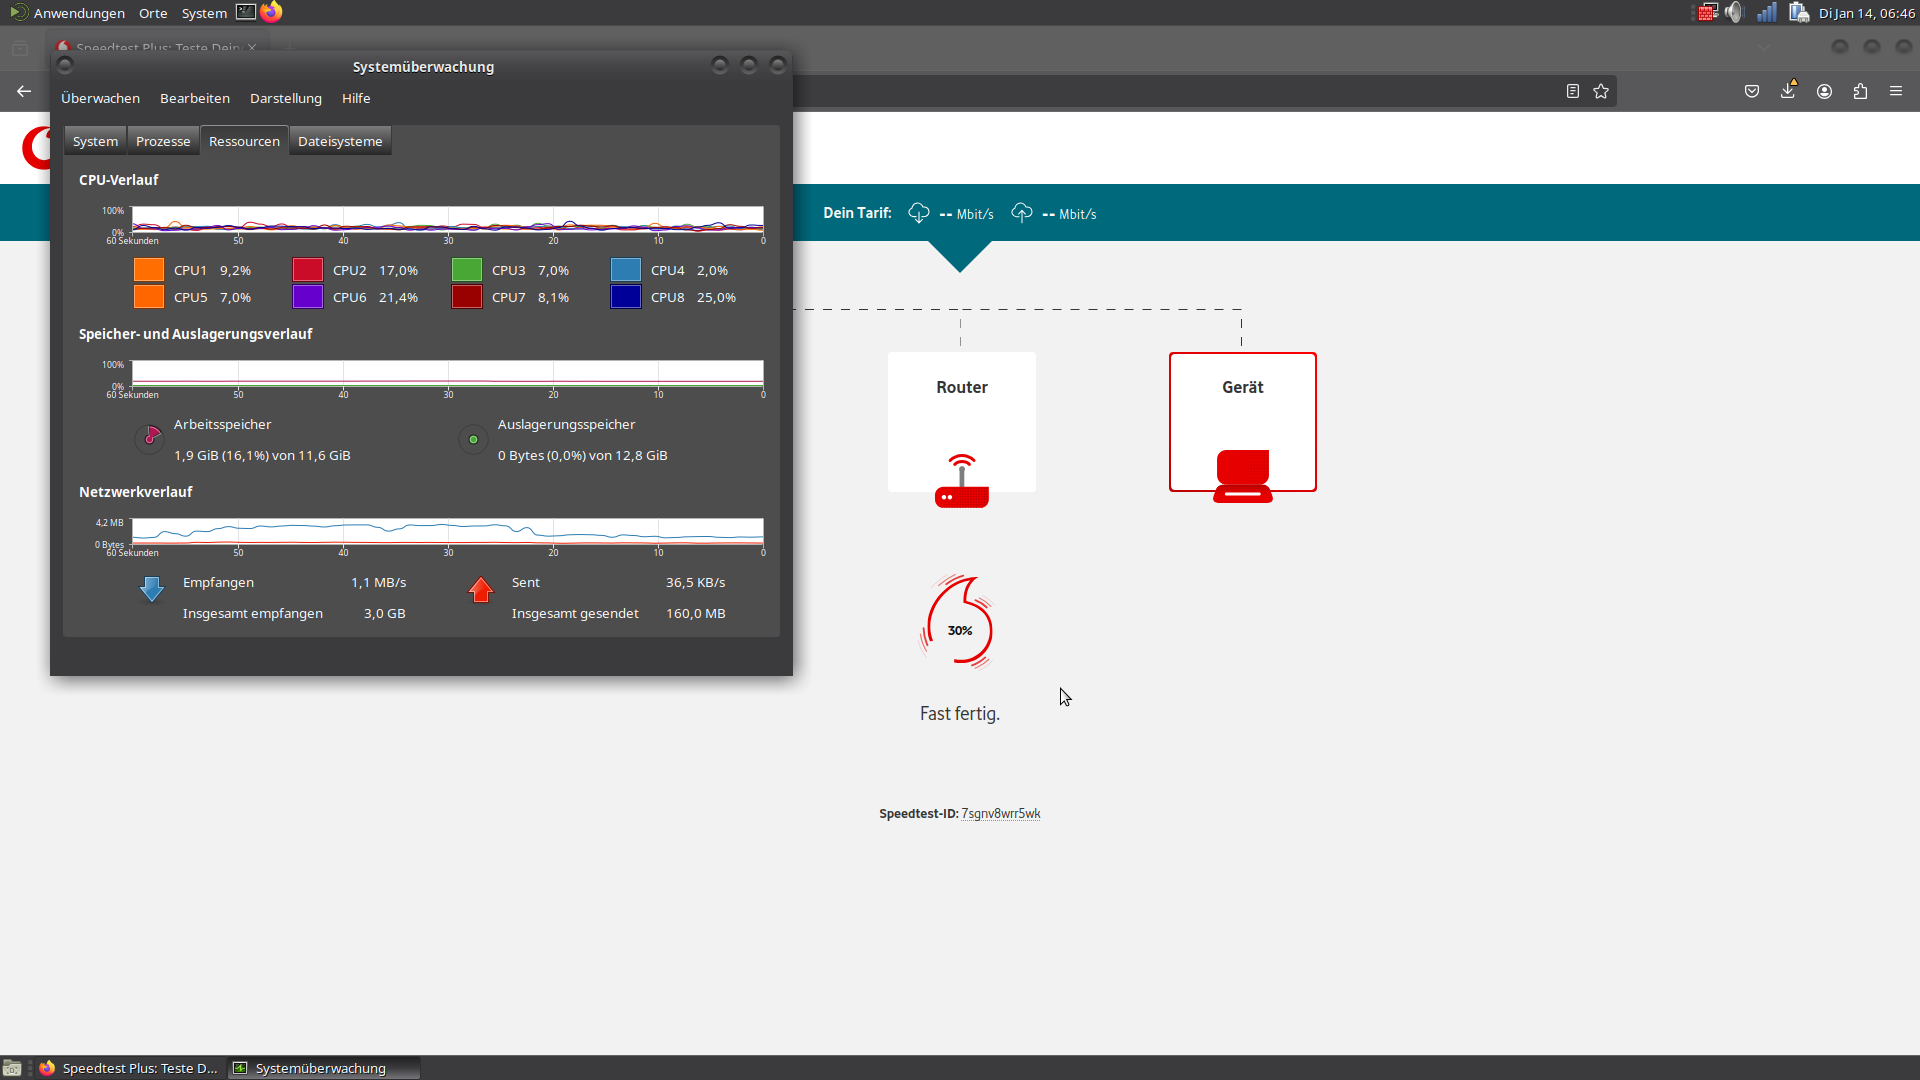Switch to the Dateisysteme tab
Screen dimensions: 1920x1080
(340, 141)
